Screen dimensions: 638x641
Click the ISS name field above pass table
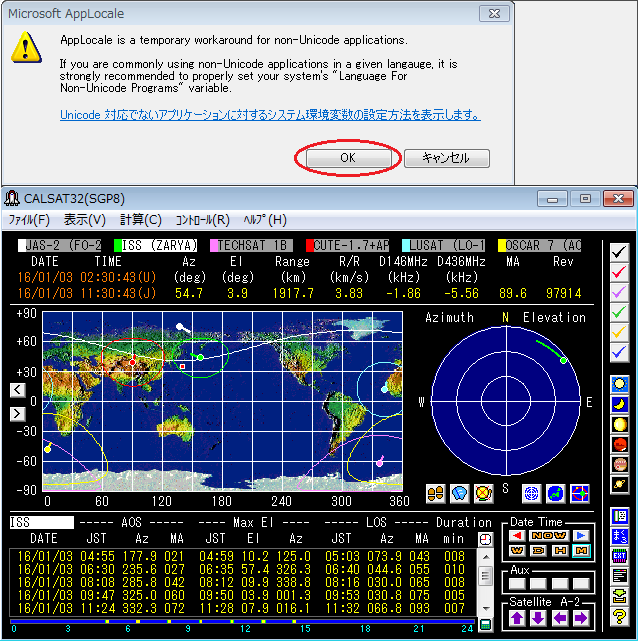(x=42, y=522)
